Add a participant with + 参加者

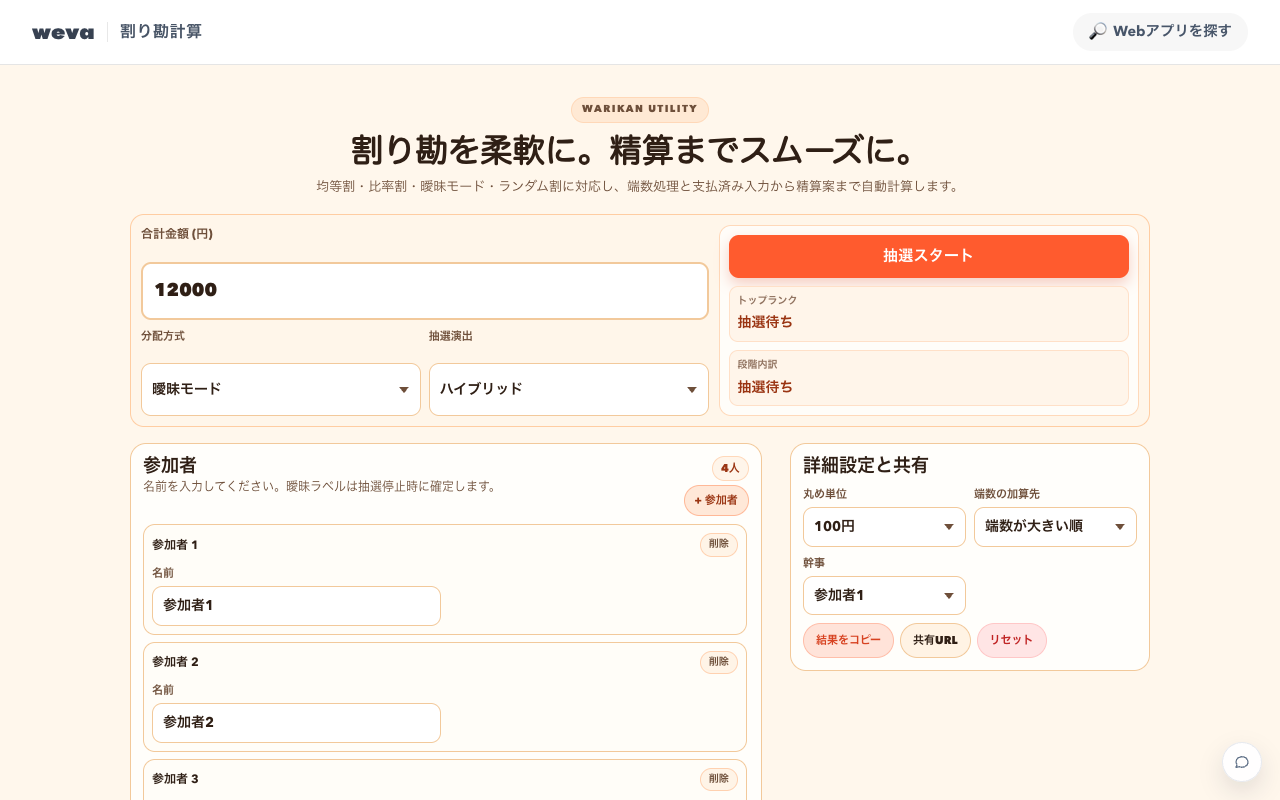tap(716, 500)
